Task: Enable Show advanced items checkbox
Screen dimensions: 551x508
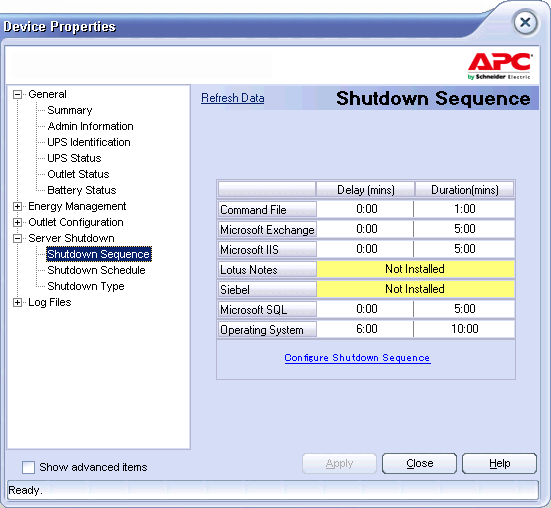Action: [28, 468]
